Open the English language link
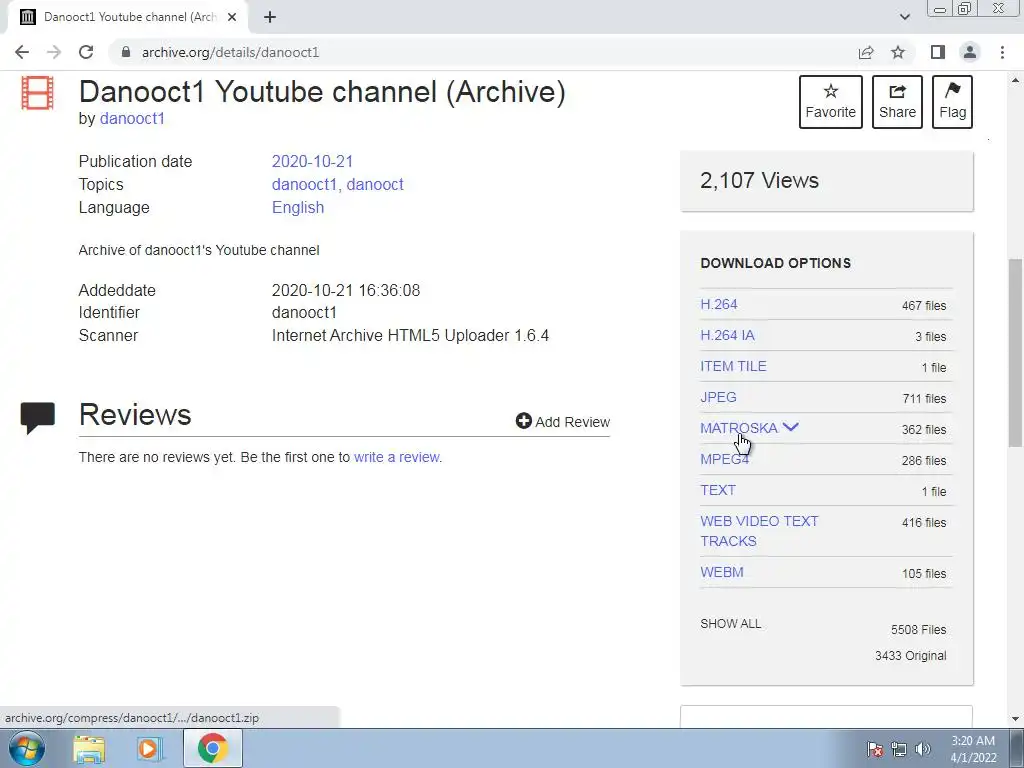Image resolution: width=1024 pixels, height=768 pixels. coord(298,207)
